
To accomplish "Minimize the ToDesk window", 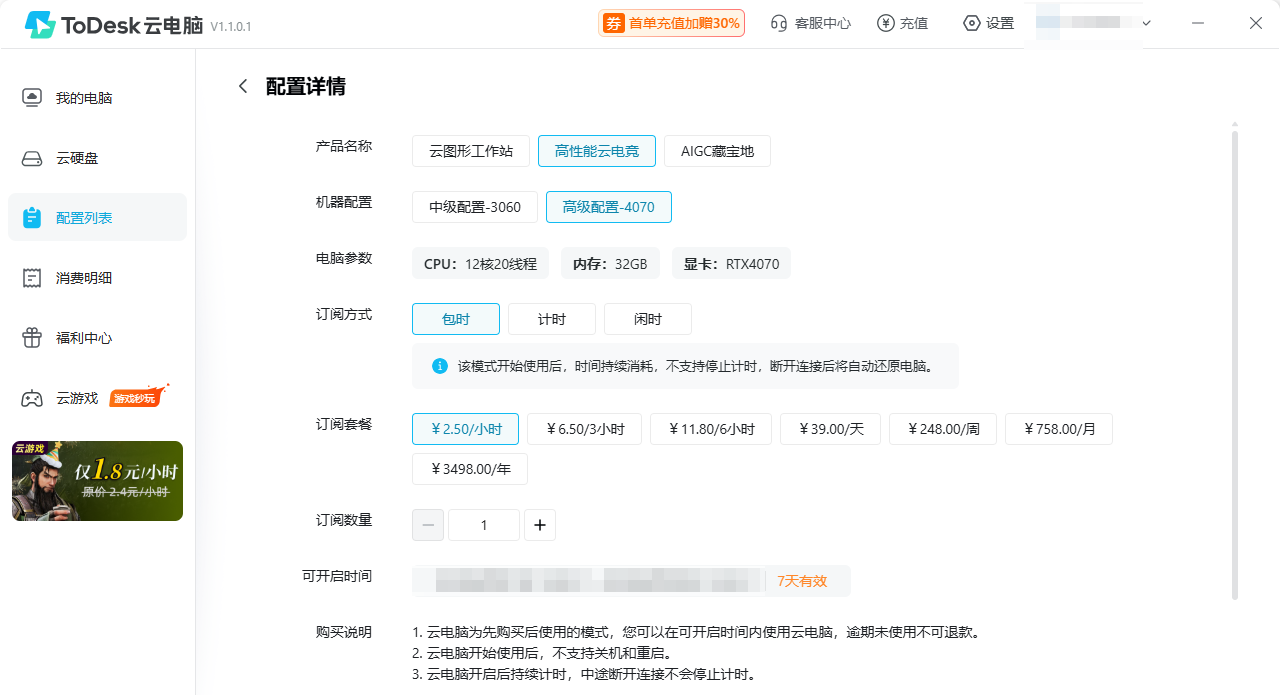I will [1198, 23].
